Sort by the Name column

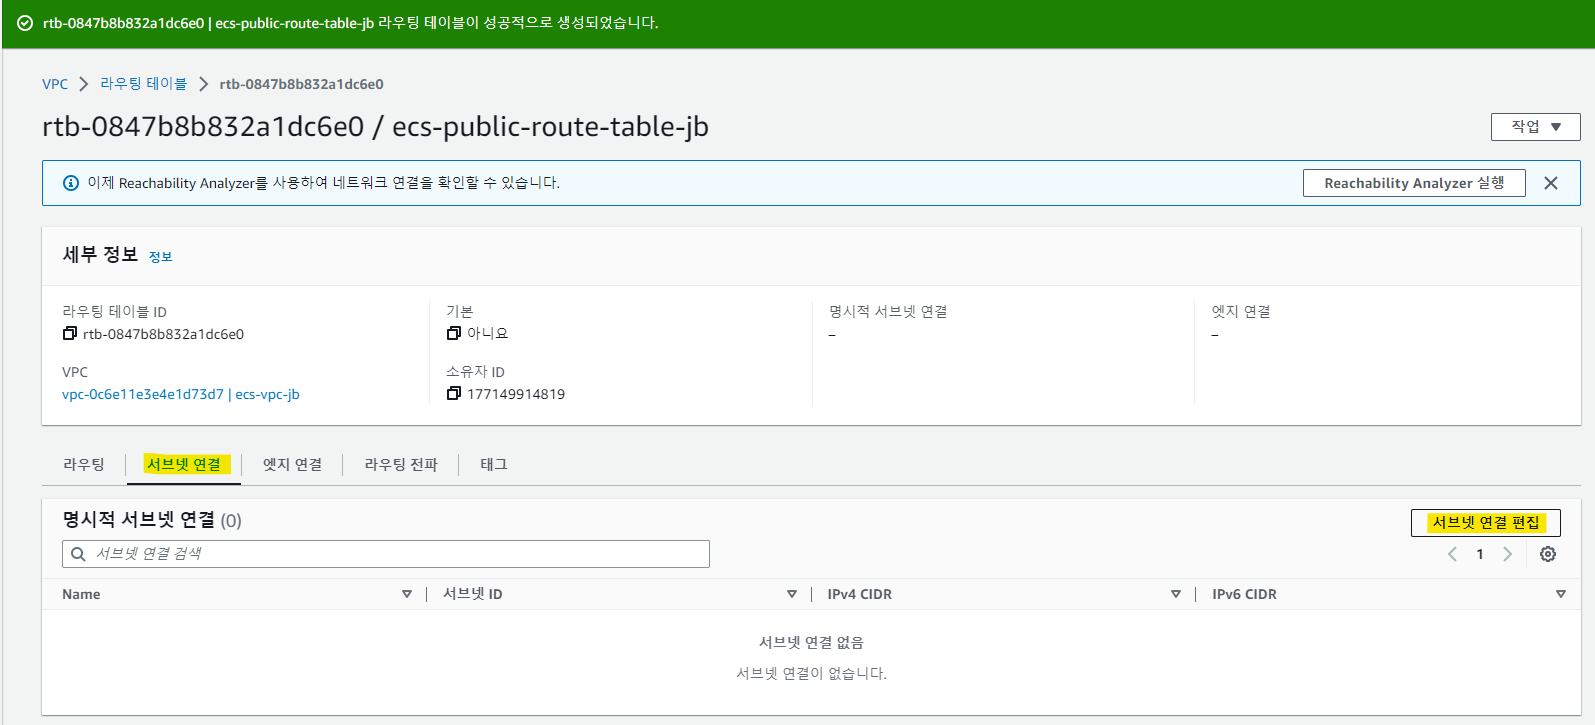pyautogui.click(x=407, y=594)
